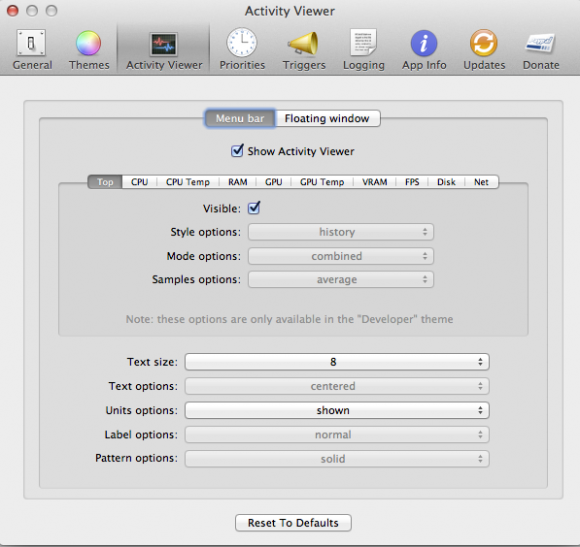The image size is (580, 547).
Task: Open the Themes color wheel pane
Action: (89, 50)
